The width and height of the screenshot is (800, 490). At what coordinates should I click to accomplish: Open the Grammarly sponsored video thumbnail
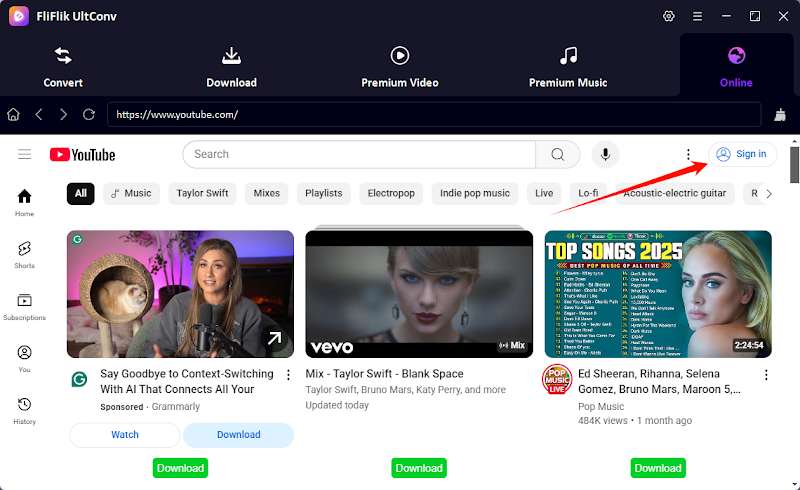180,294
